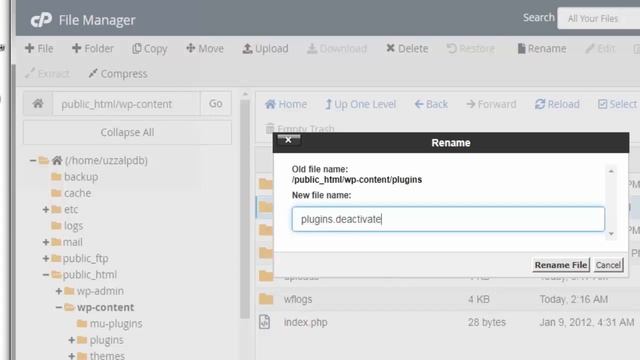Click the Rename toolbar button

coord(542,49)
